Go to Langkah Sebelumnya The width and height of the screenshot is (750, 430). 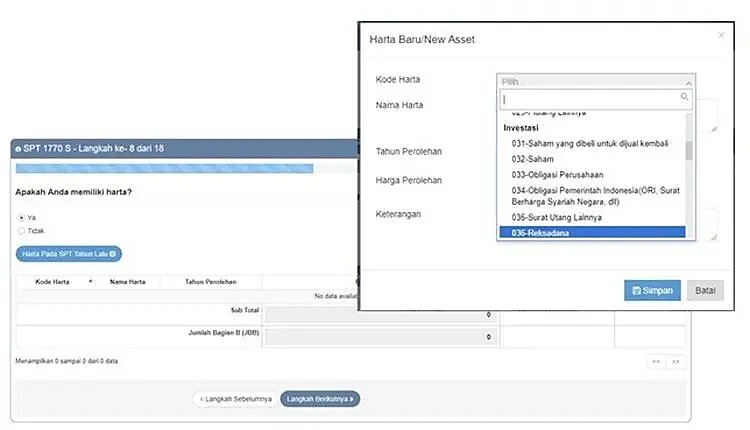[x=236, y=399]
